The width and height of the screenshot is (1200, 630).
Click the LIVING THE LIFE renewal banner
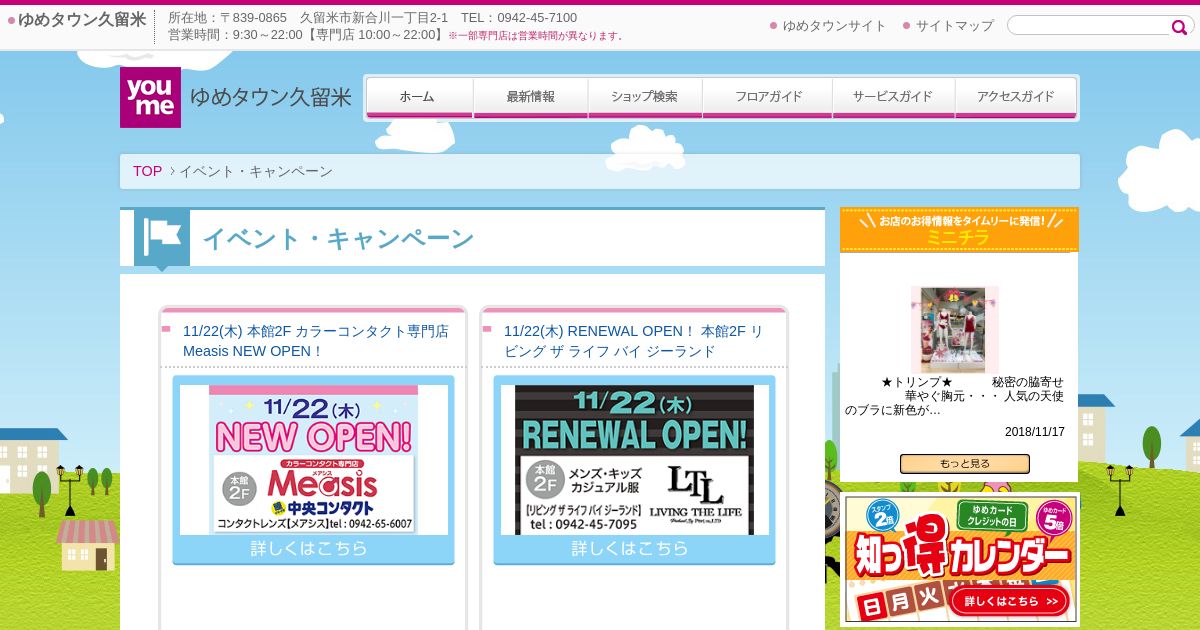(634, 459)
